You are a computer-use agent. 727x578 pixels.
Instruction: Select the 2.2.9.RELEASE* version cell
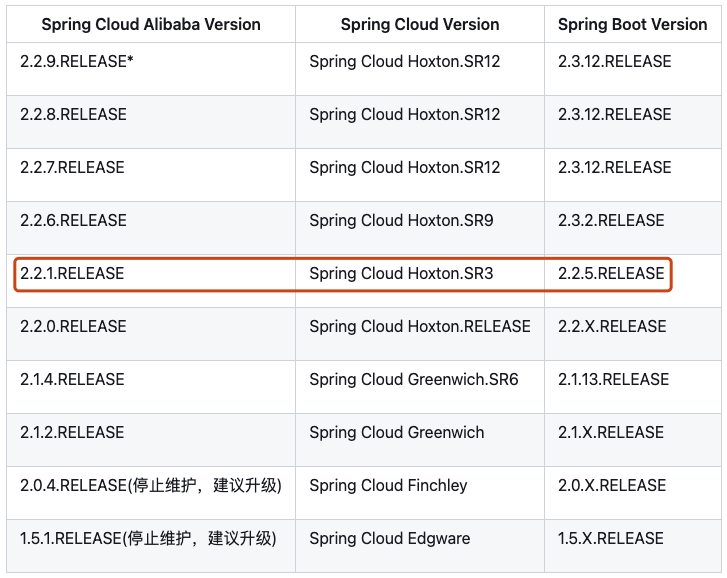pyautogui.click(x=76, y=62)
